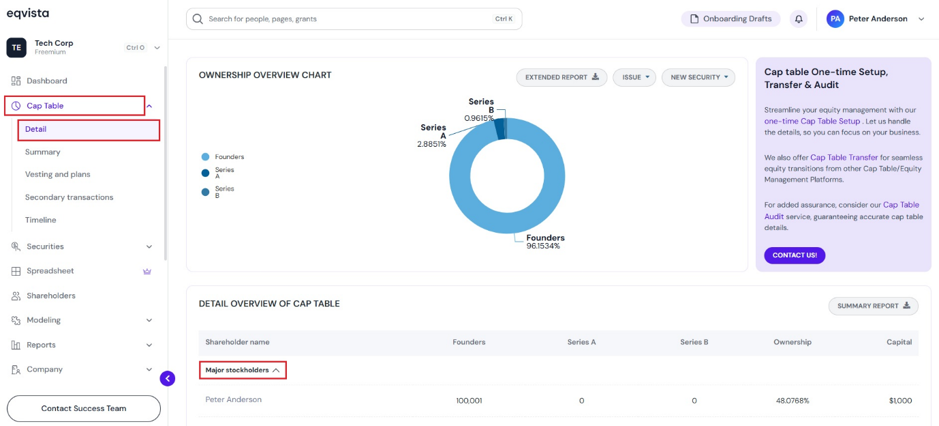Open Secondary transactions submenu item

pos(69,197)
